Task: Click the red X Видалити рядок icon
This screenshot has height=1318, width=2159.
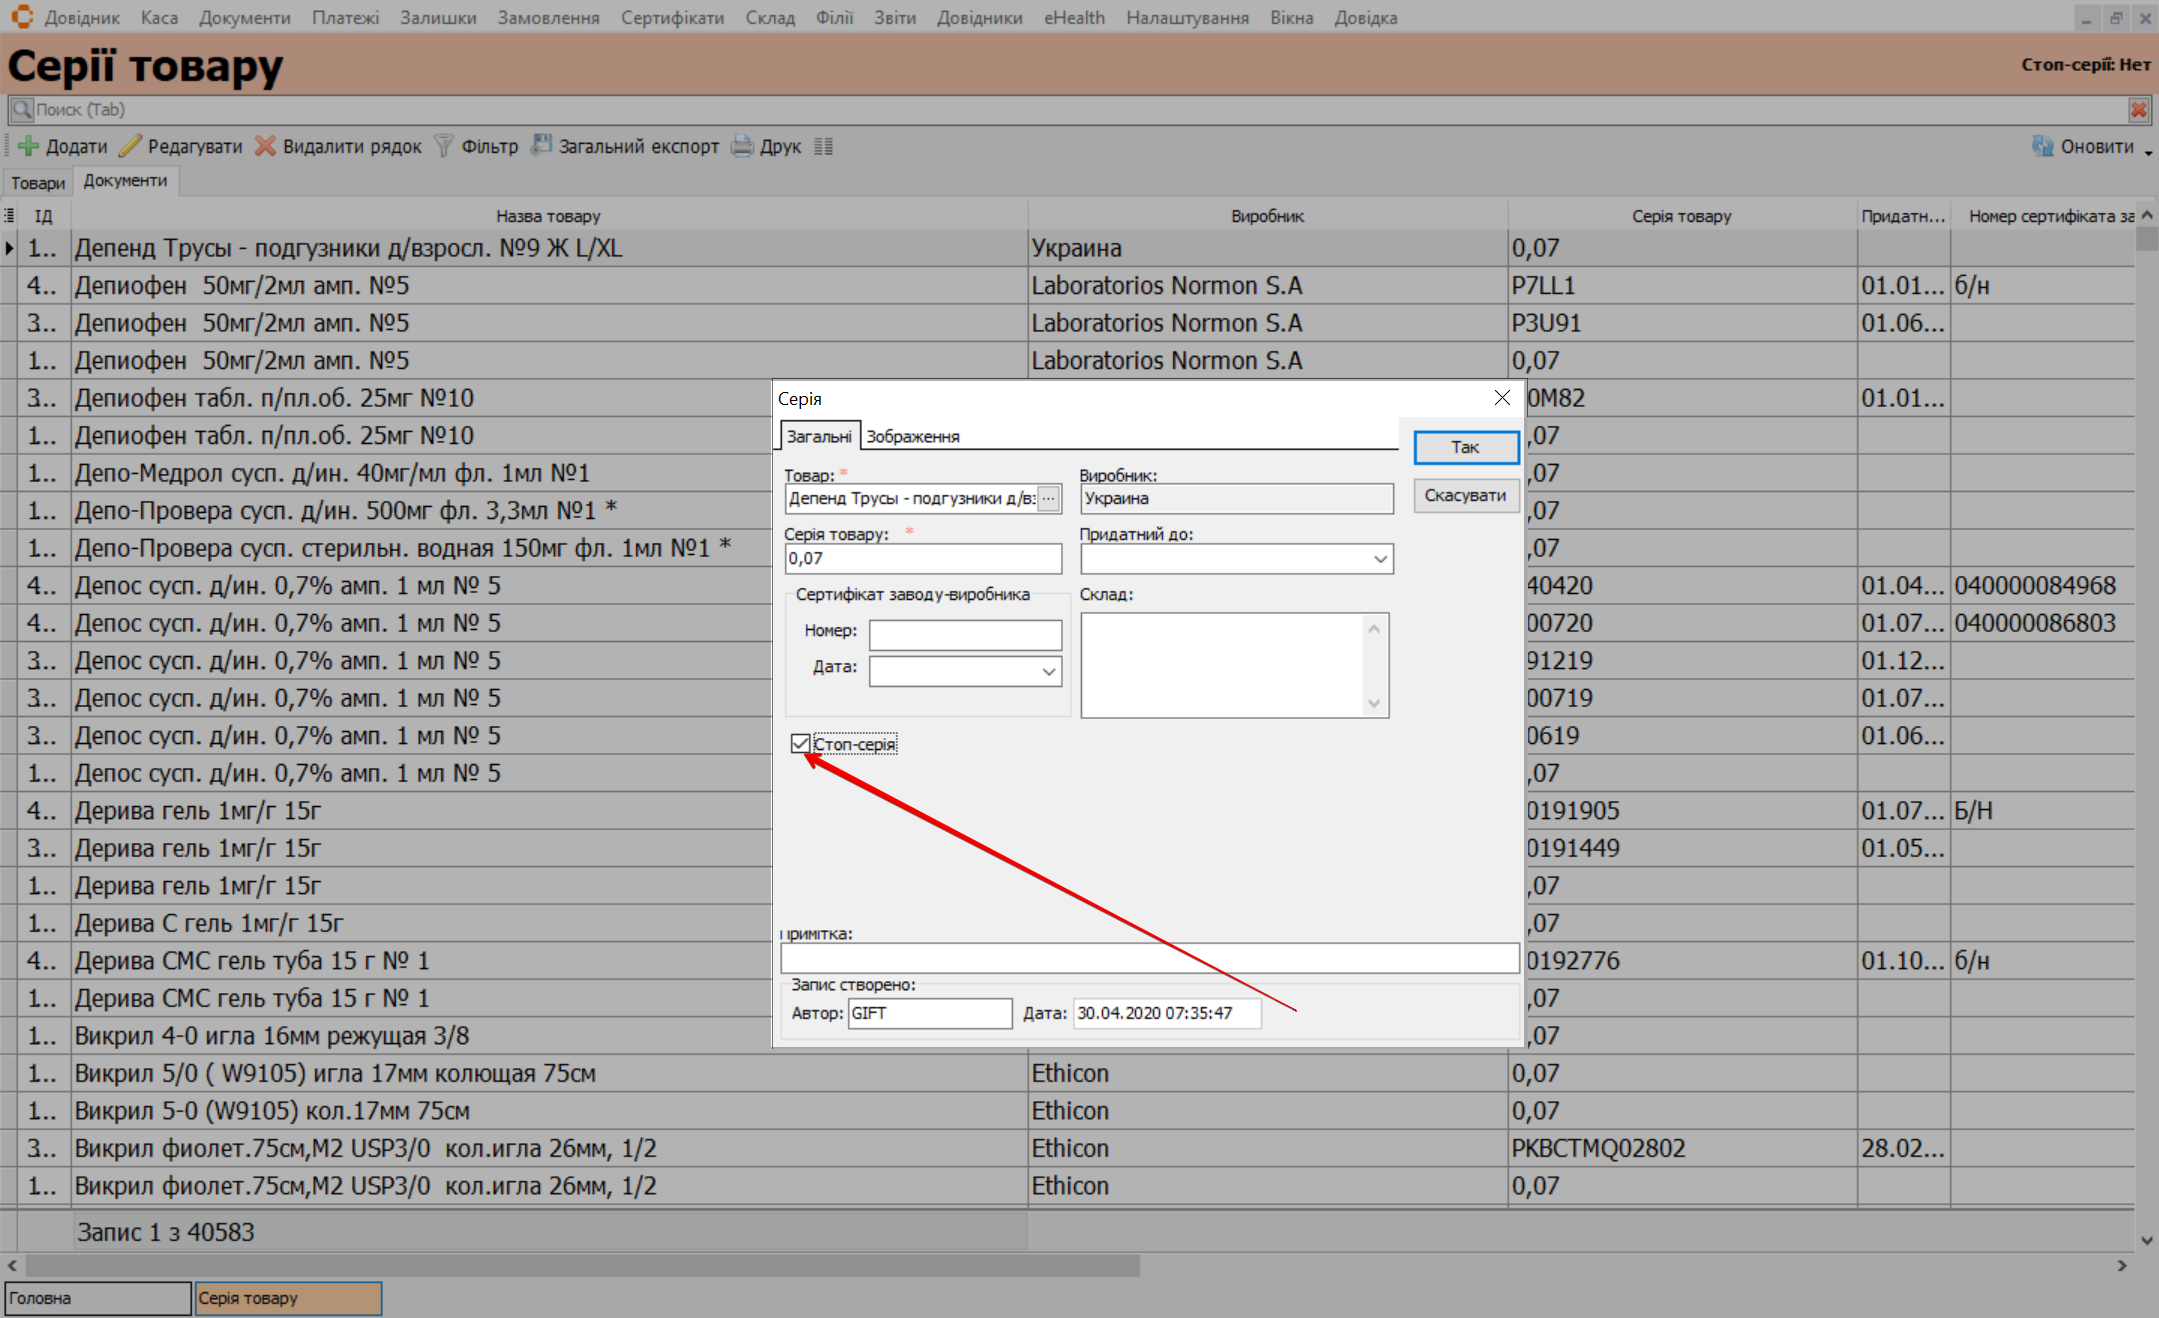Action: [265, 146]
